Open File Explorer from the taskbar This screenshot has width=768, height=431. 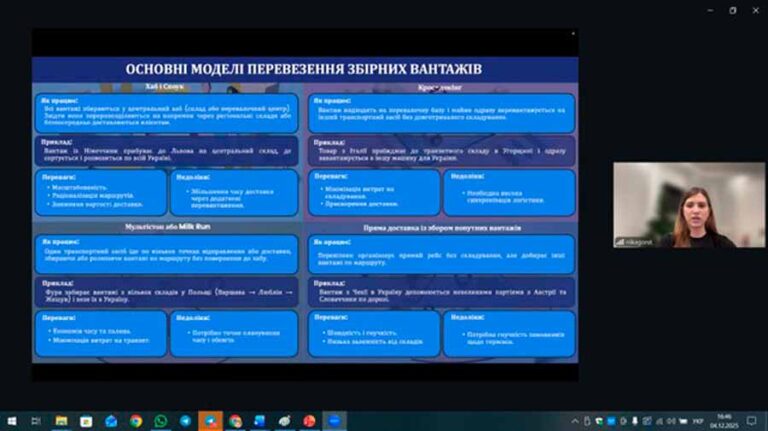(61, 421)
